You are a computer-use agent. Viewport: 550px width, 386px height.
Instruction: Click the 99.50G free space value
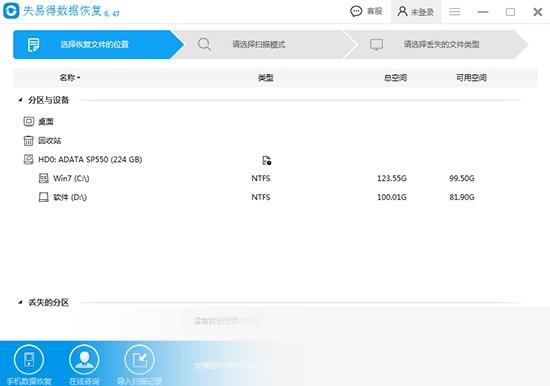pyautogui.click(x=462, y=178)
